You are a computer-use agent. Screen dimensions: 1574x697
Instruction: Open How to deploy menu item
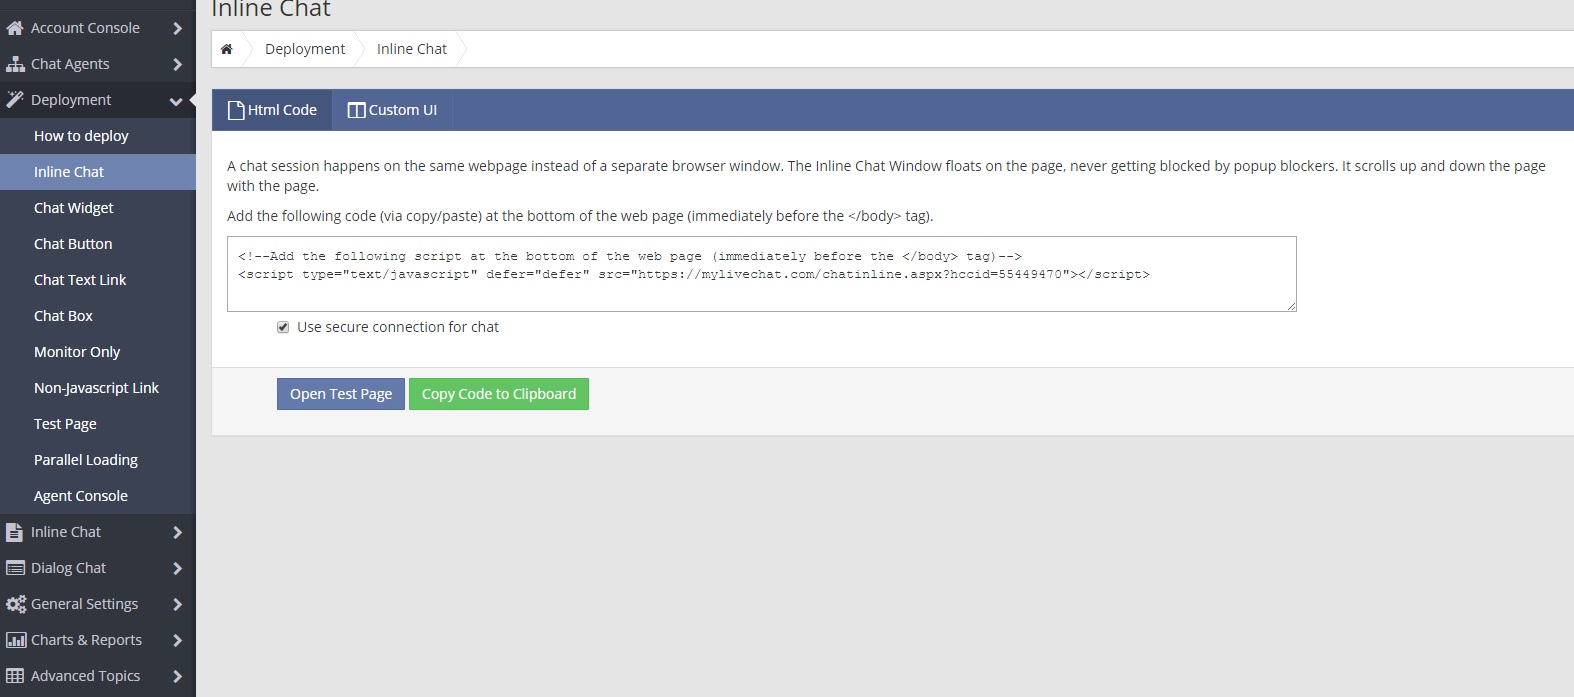point(98,136)
